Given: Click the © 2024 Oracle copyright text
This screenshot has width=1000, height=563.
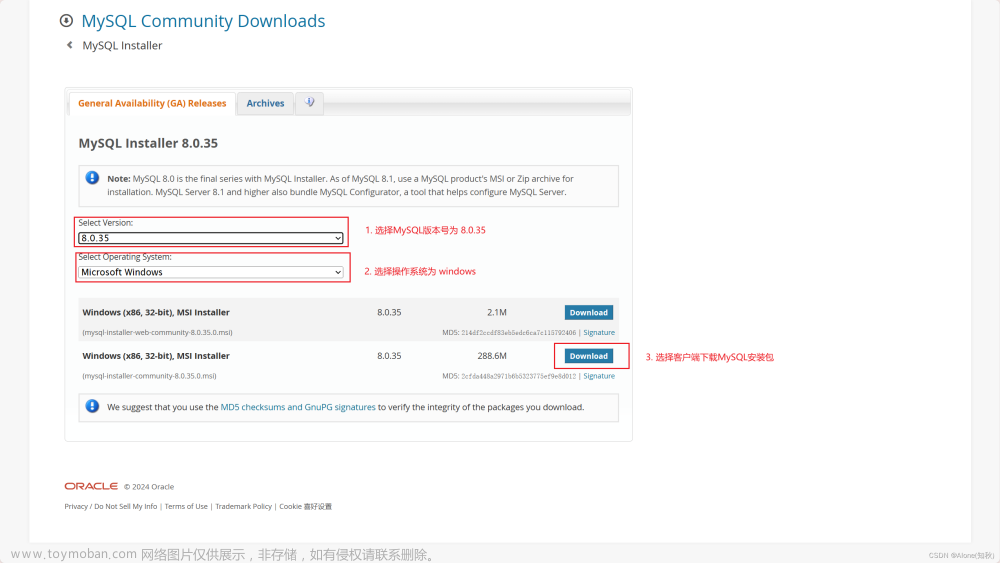Looking at the screenshot, I should (149, 486).
